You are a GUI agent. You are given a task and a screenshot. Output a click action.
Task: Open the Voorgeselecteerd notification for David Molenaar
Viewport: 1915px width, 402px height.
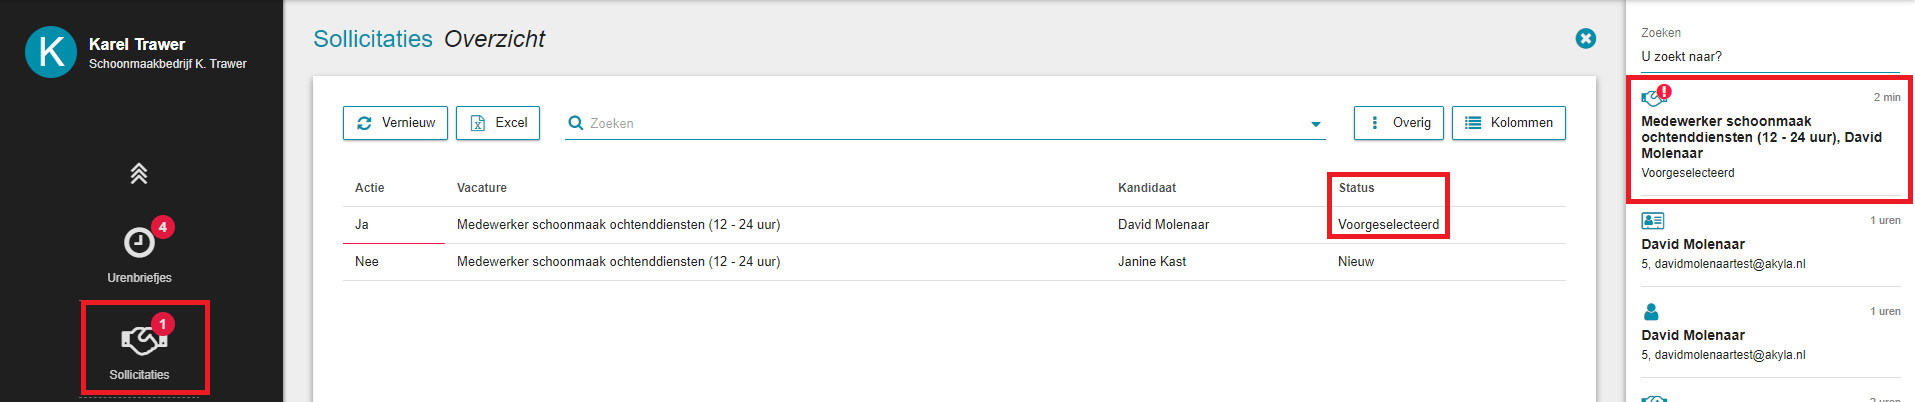(1770, 138)
